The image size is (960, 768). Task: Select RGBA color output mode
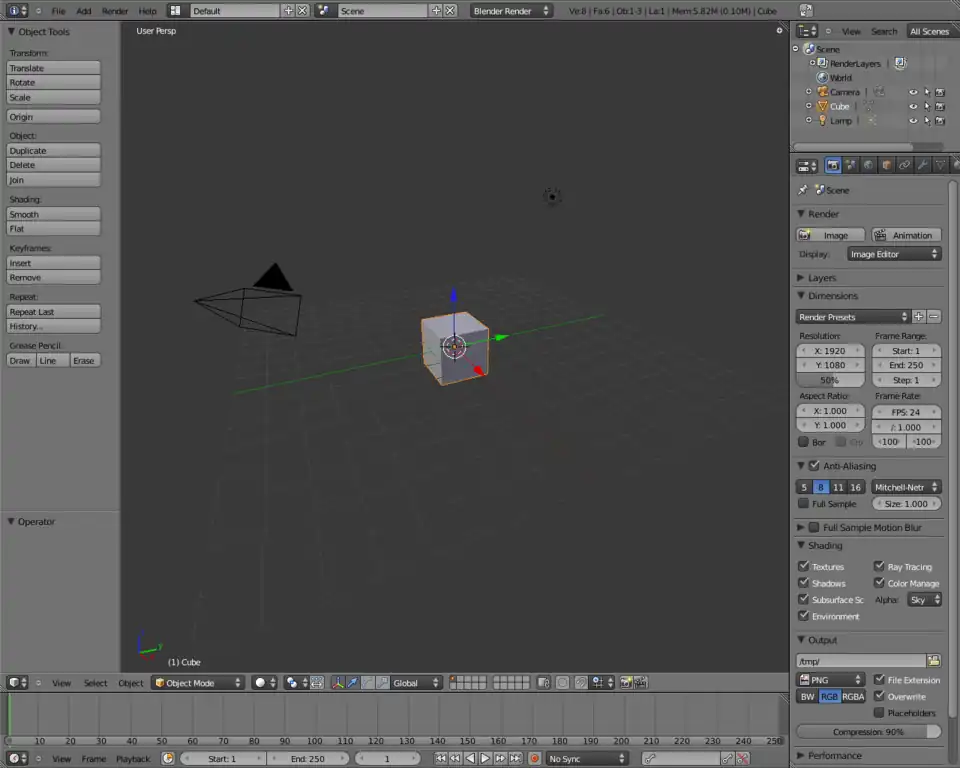(853, 697)
